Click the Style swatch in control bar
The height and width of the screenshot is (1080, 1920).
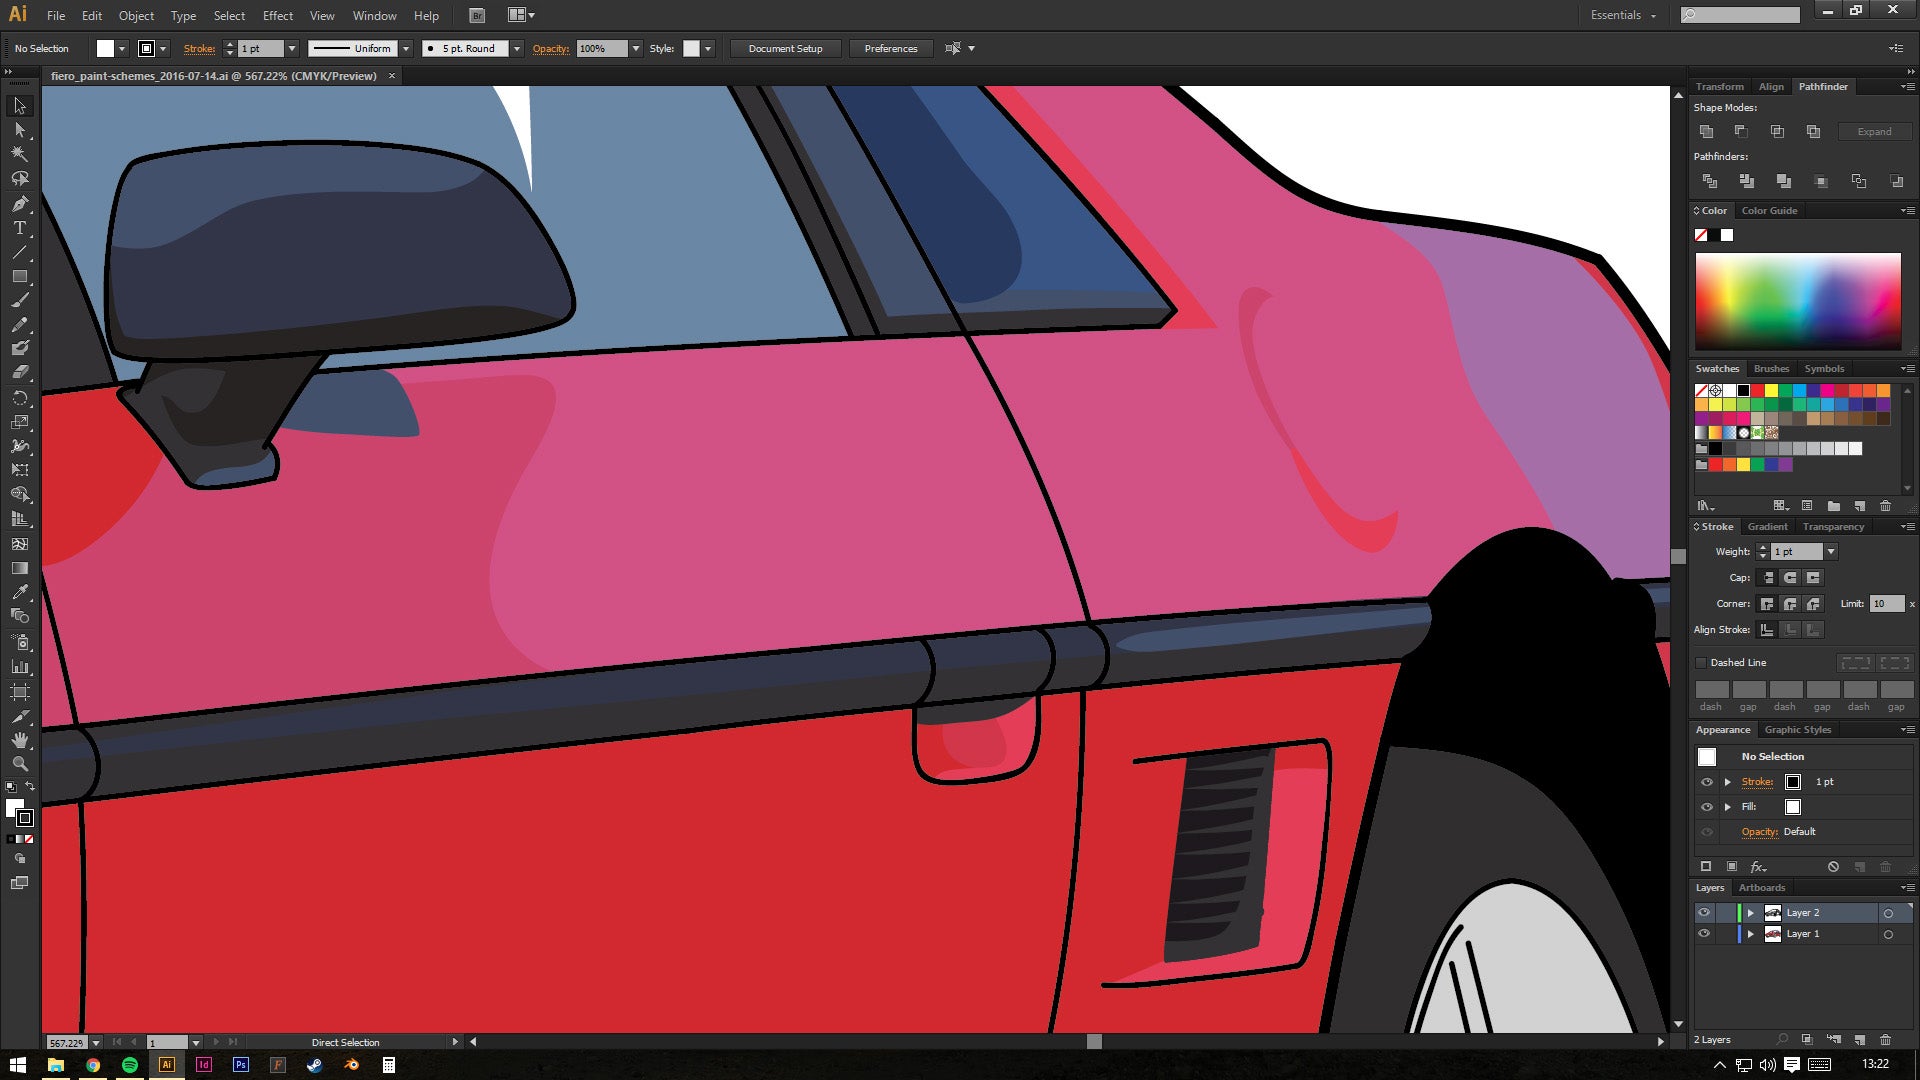pos(691,48)
